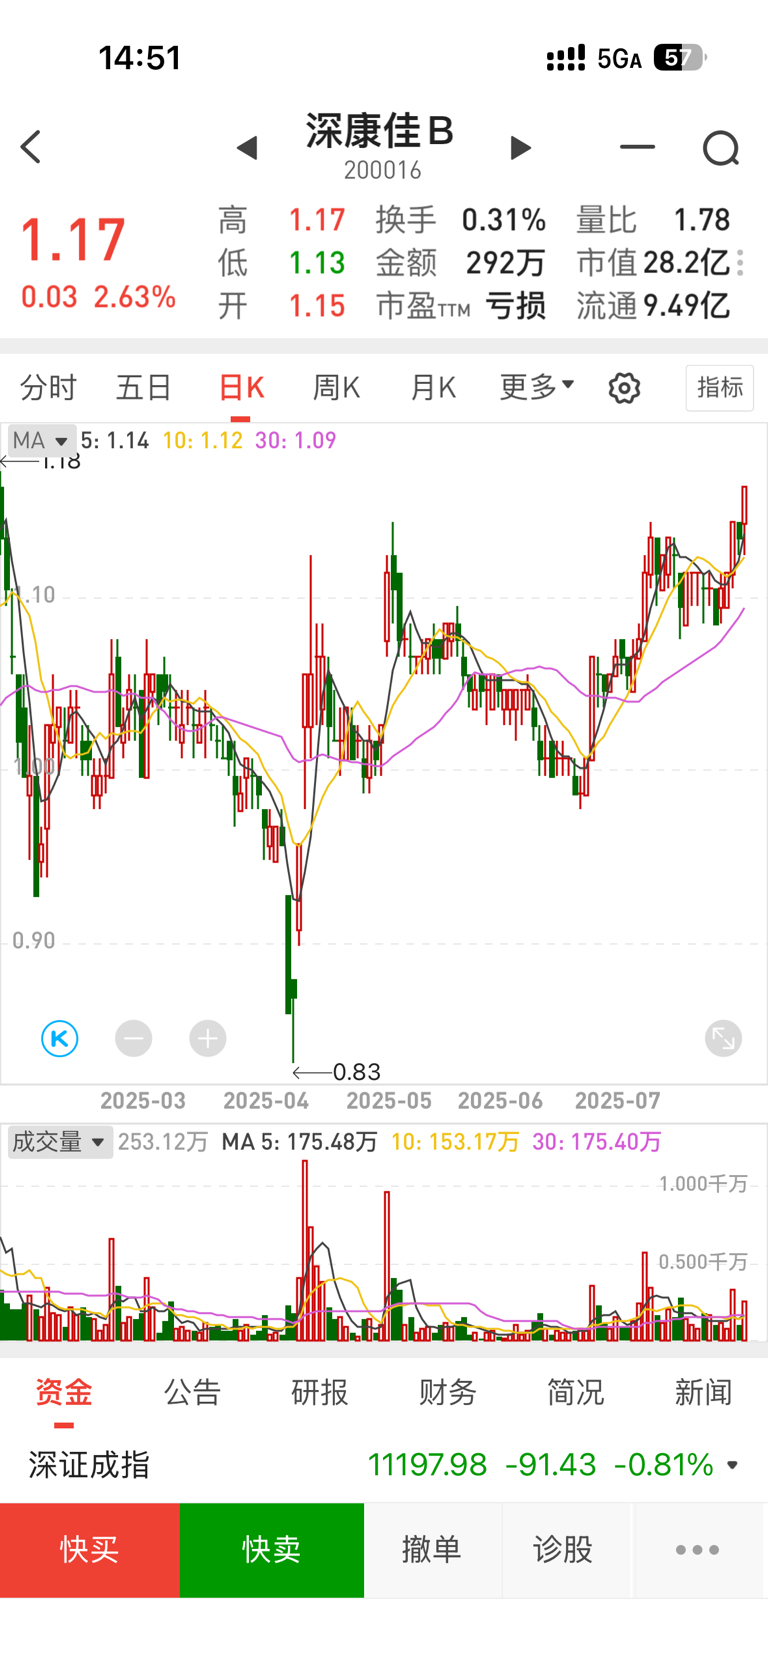Tap the 深证成指 index name
The image size is (769, 1665).
click(x=89, y=1465)
